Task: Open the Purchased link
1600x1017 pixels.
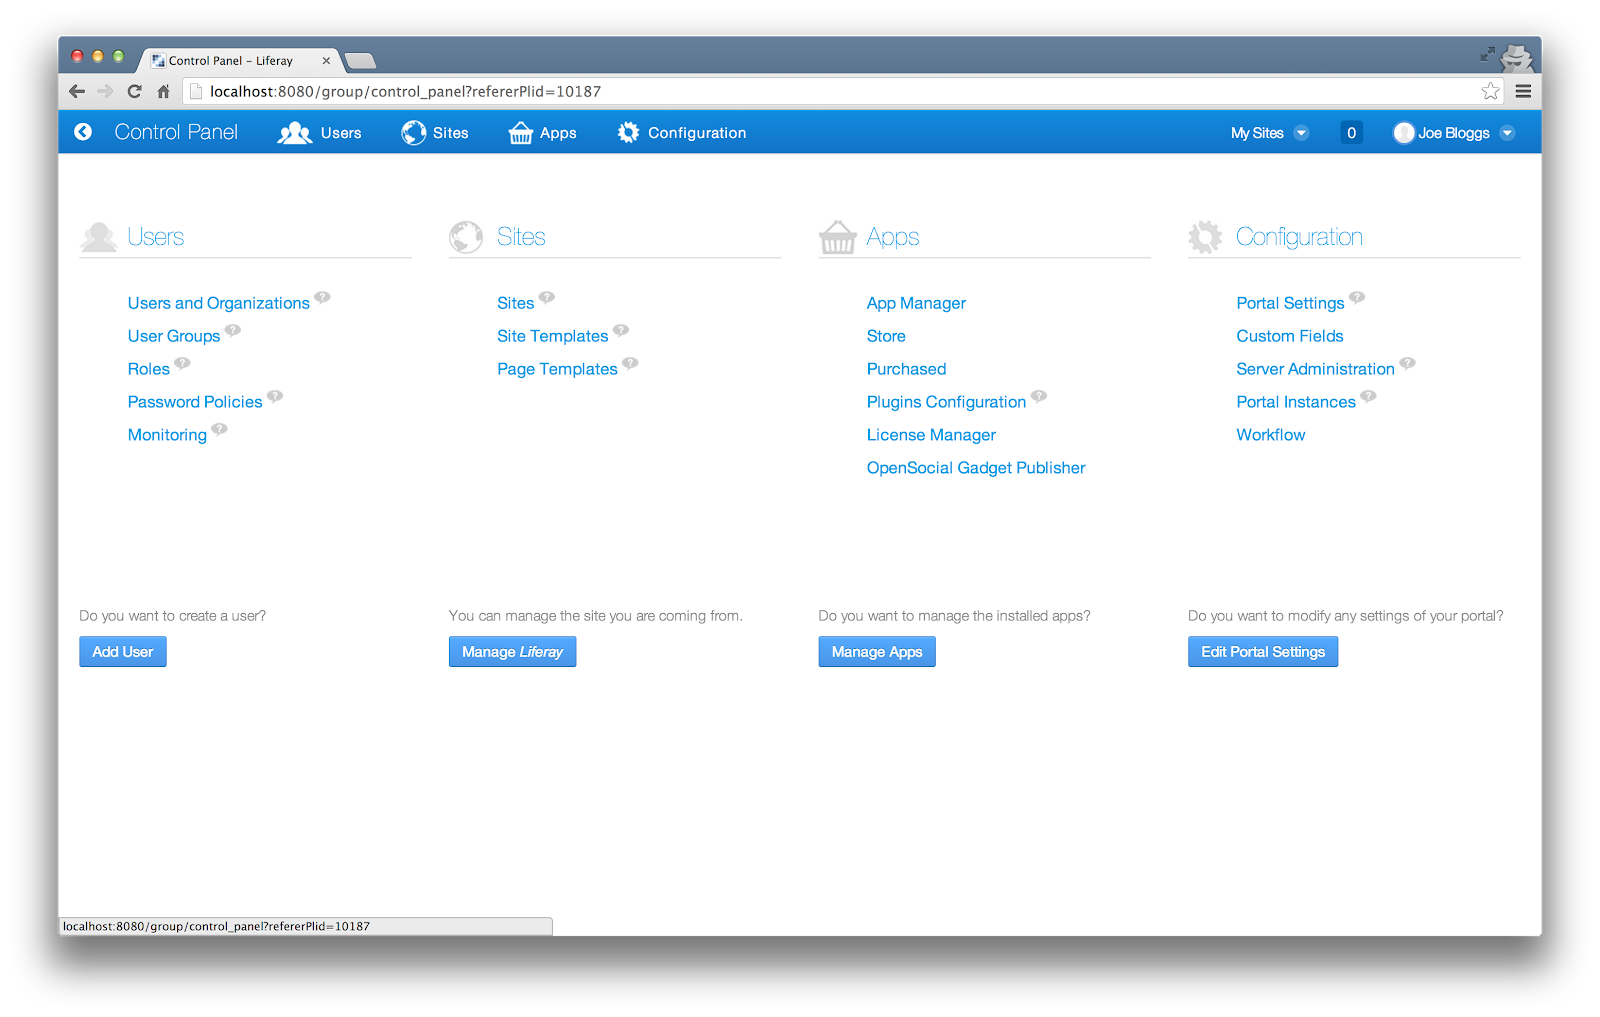Action: 906,369
